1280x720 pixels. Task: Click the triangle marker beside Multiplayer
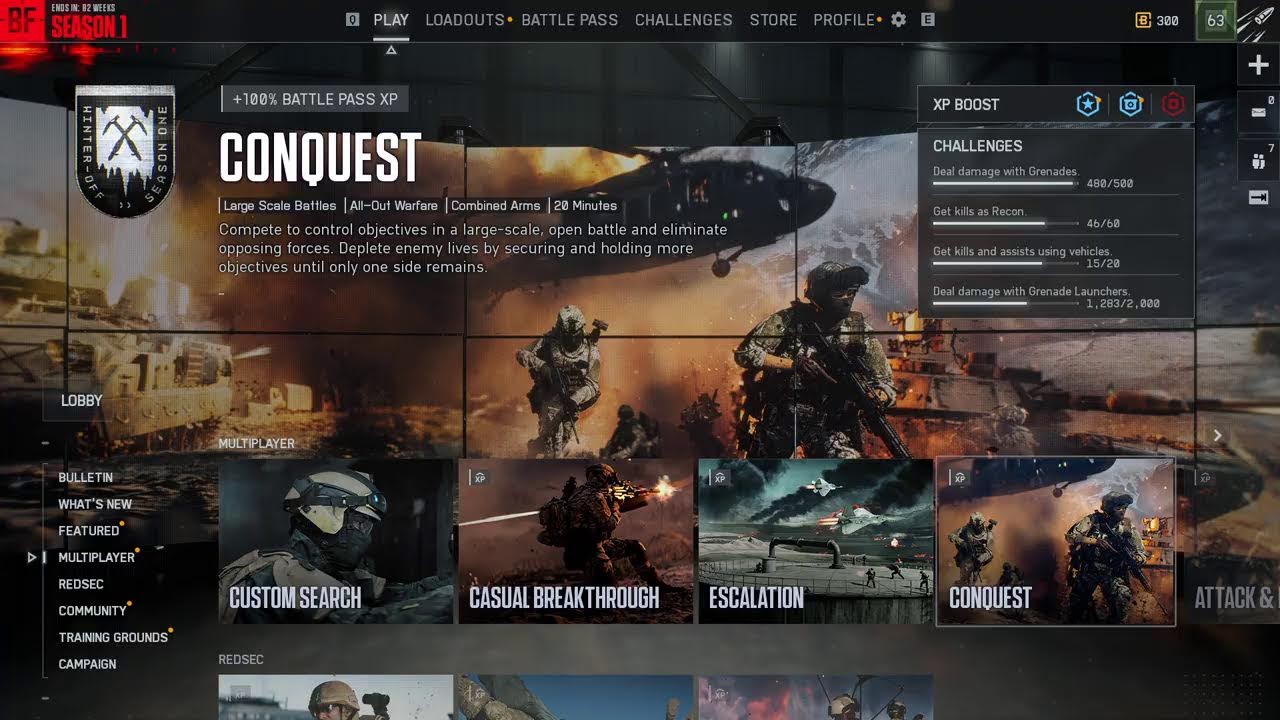[x=32, y=557]
